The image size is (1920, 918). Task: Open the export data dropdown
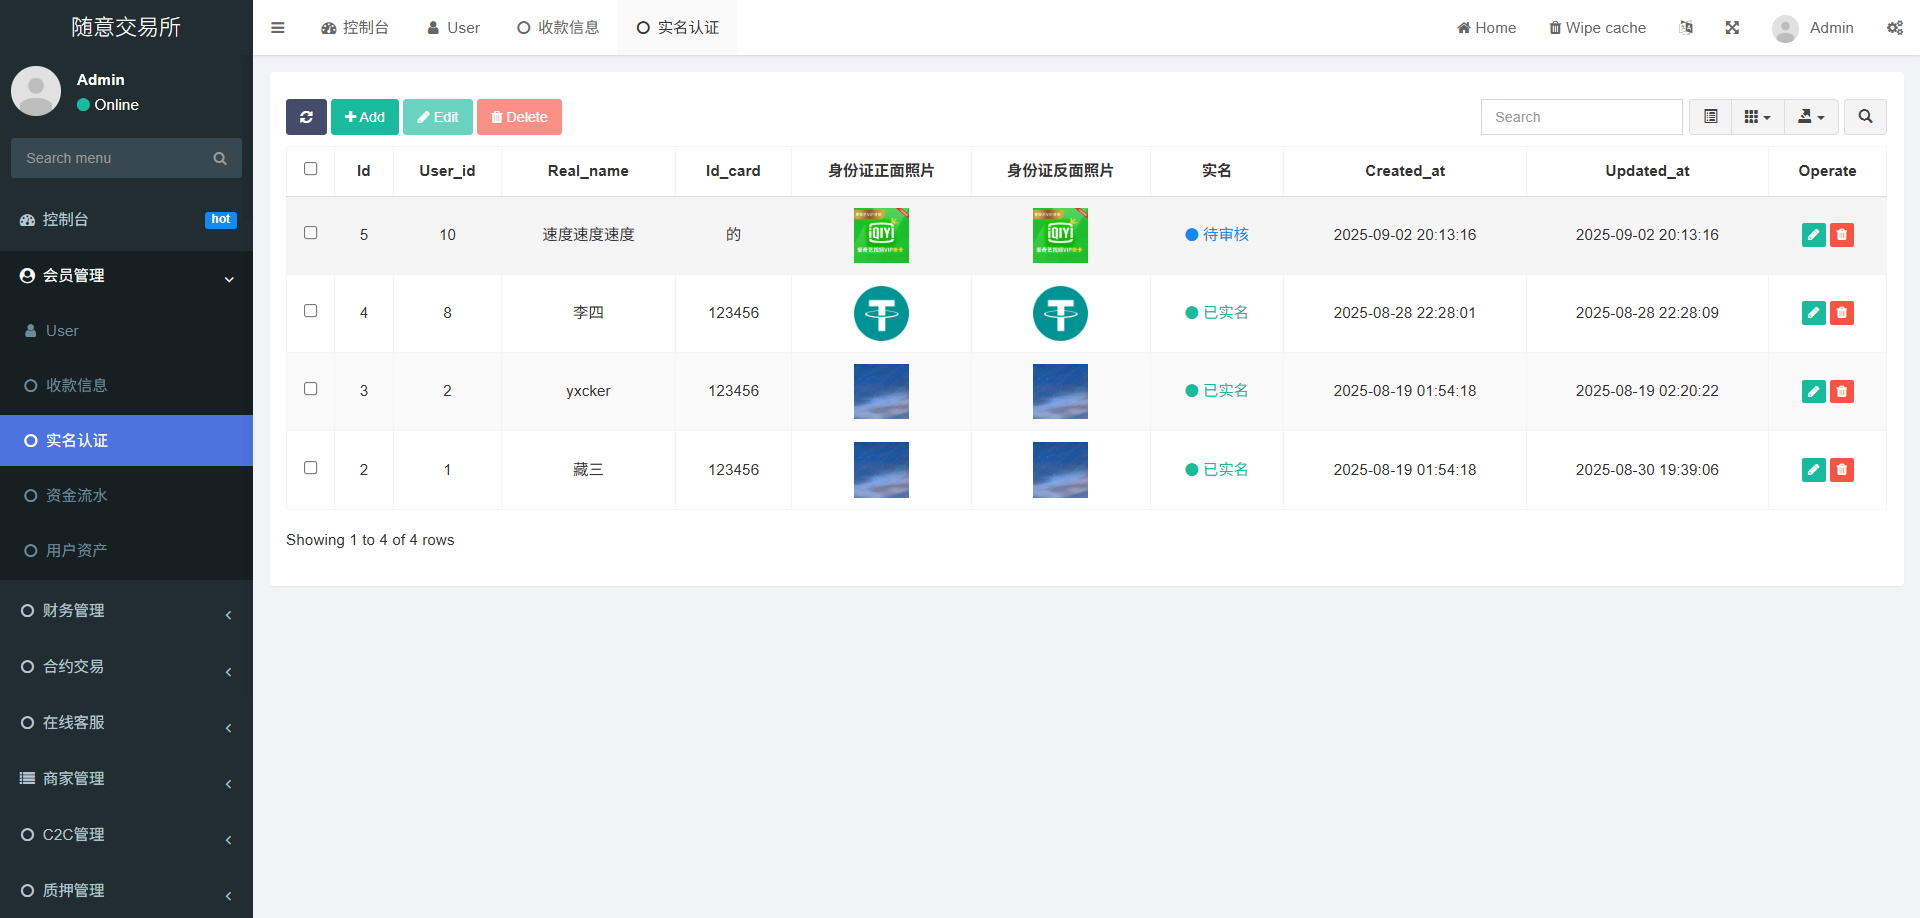click(1811, 117)
